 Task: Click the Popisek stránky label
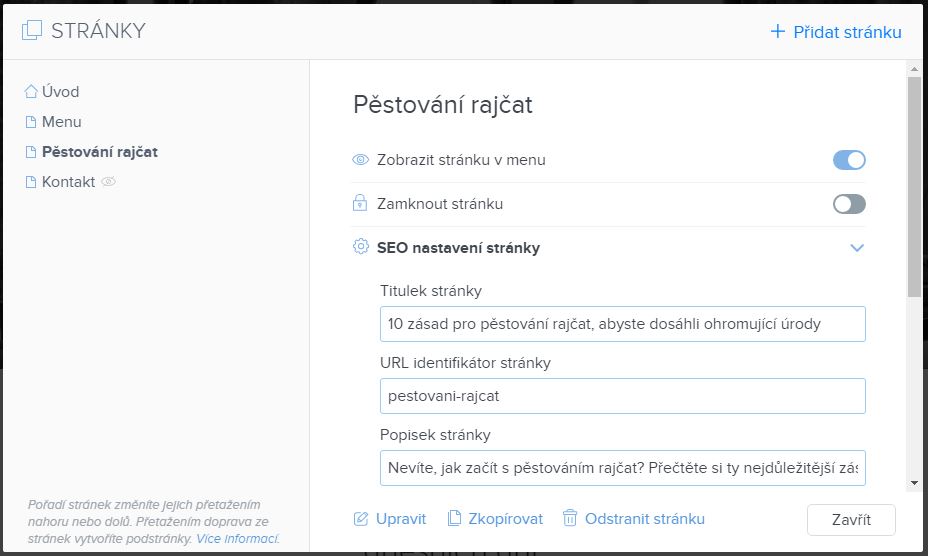pyautogui.click(x=435, y=435)
